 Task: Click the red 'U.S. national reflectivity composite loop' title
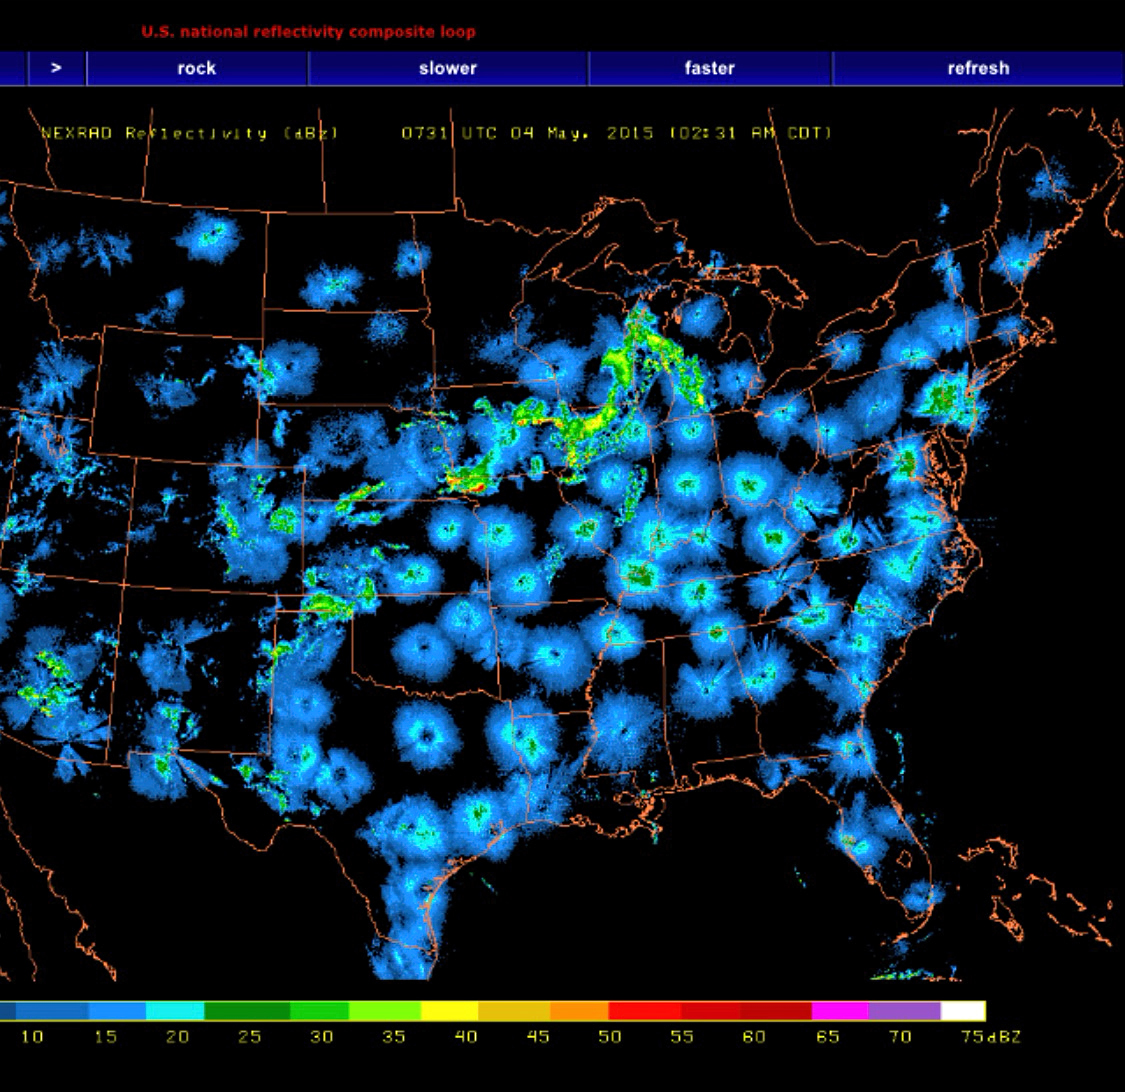coord(308,32)
